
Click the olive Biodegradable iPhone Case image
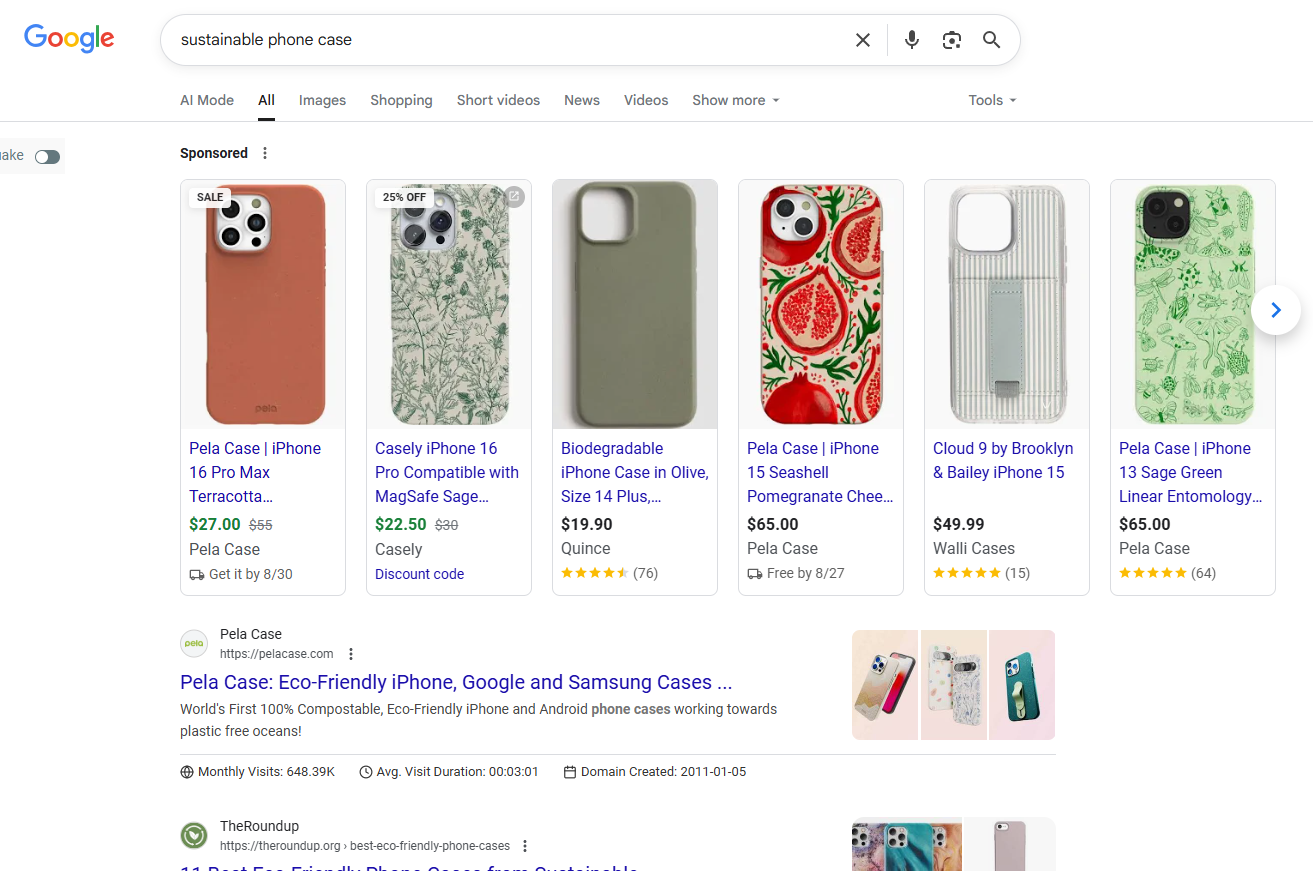coord(635,304)
